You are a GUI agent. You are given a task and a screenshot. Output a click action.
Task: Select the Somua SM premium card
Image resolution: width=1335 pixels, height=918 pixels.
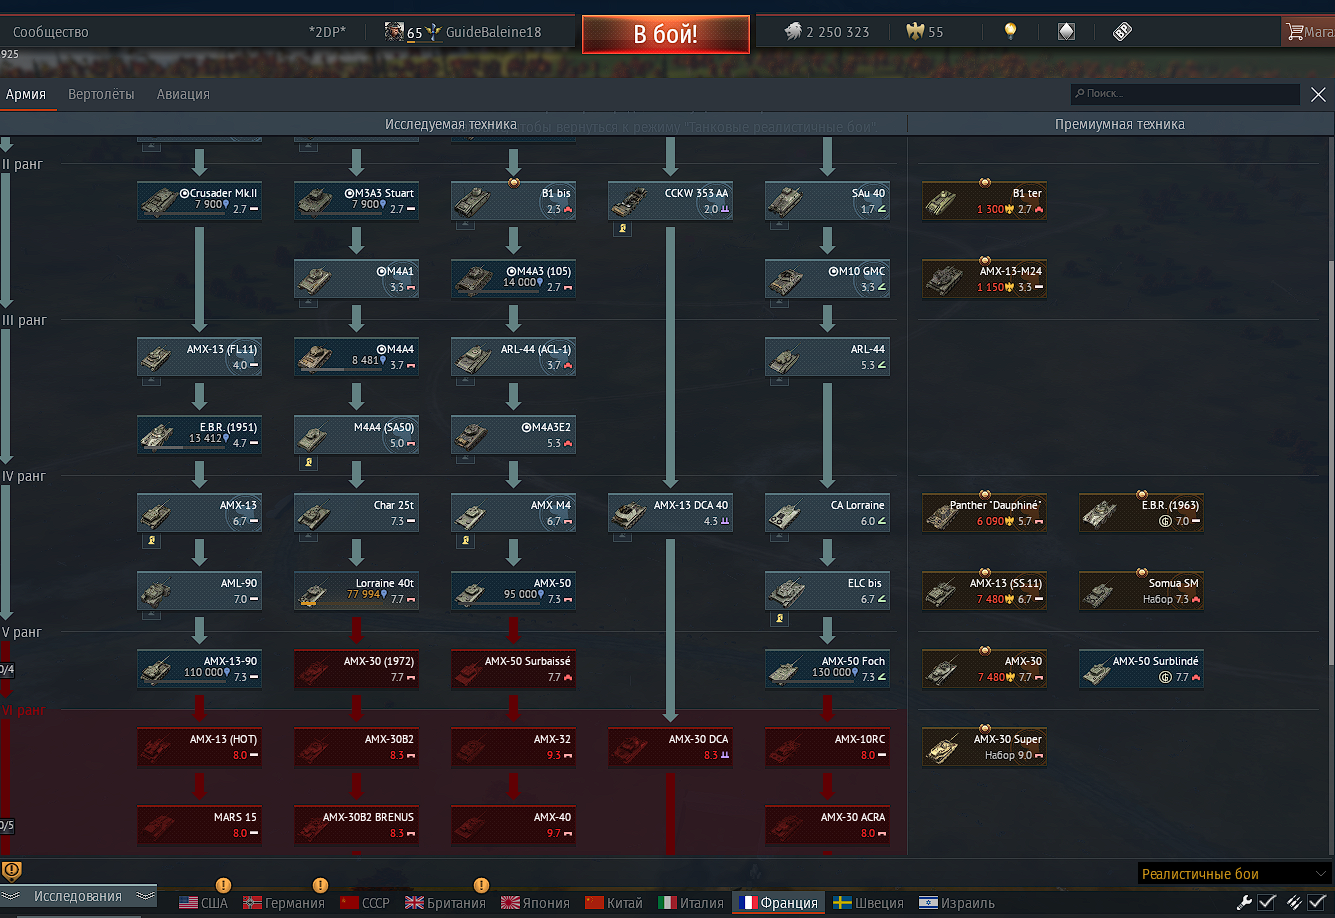coord(1141,591)
